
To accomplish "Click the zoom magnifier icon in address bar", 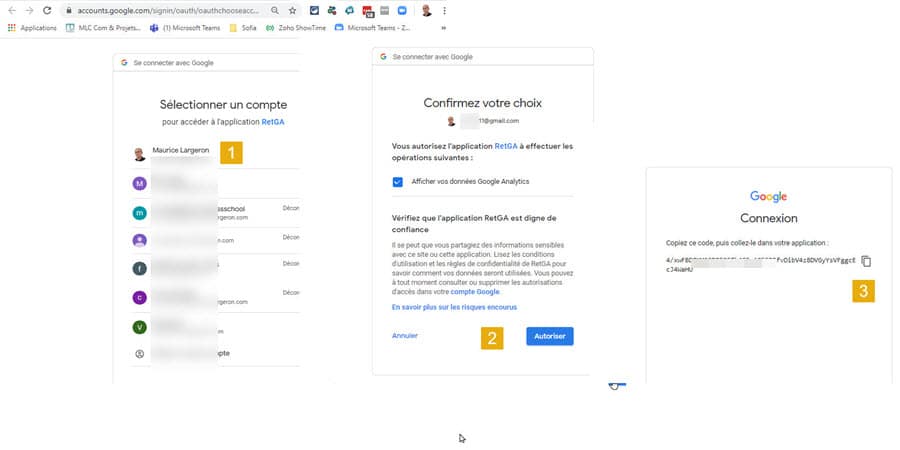I will pos(275,10).
